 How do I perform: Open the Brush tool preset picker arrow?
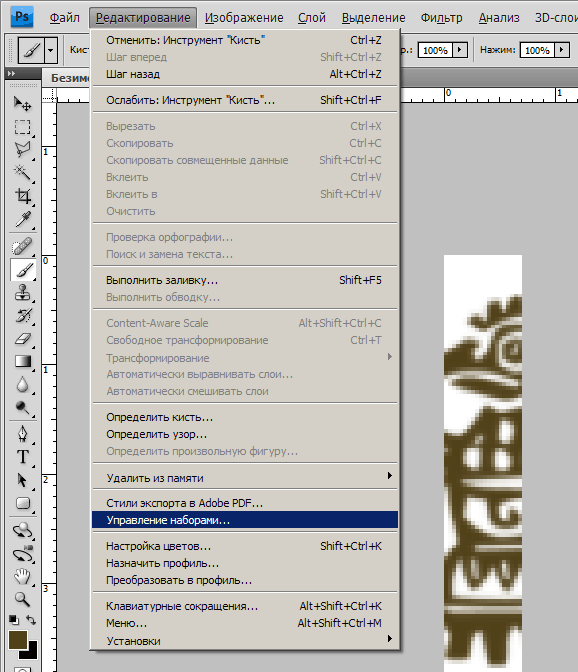[x=51, y=50]
